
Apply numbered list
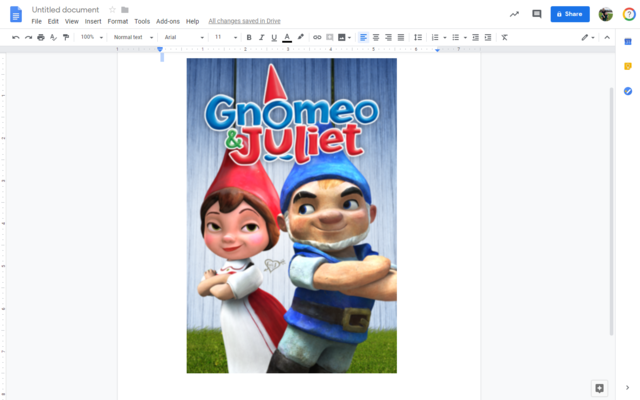[435, 37]
